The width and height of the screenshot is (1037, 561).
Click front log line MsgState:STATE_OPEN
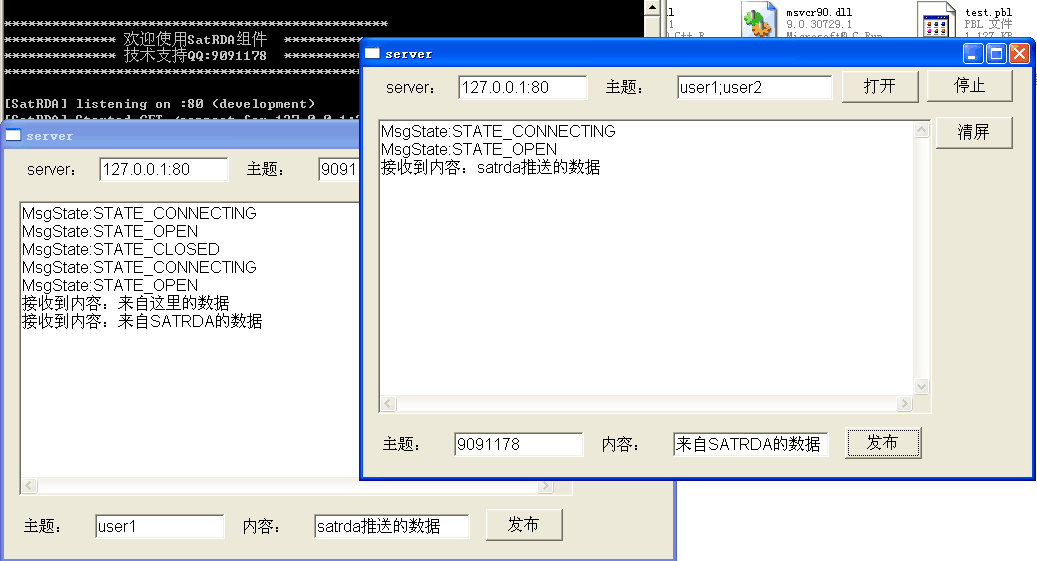[469, 150]
